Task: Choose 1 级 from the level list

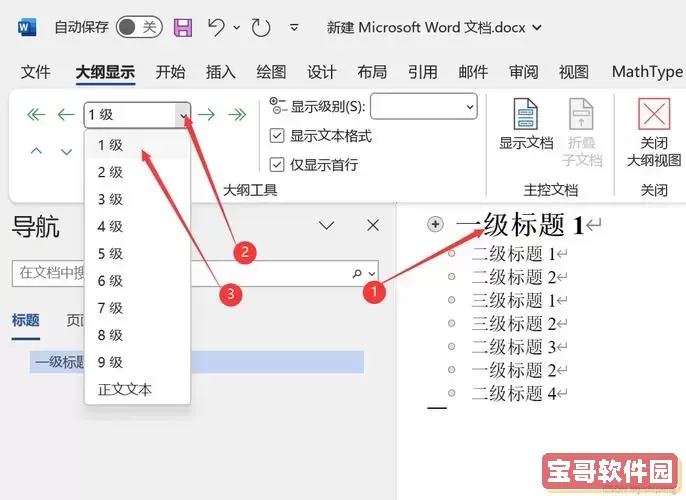Action: 137,145
